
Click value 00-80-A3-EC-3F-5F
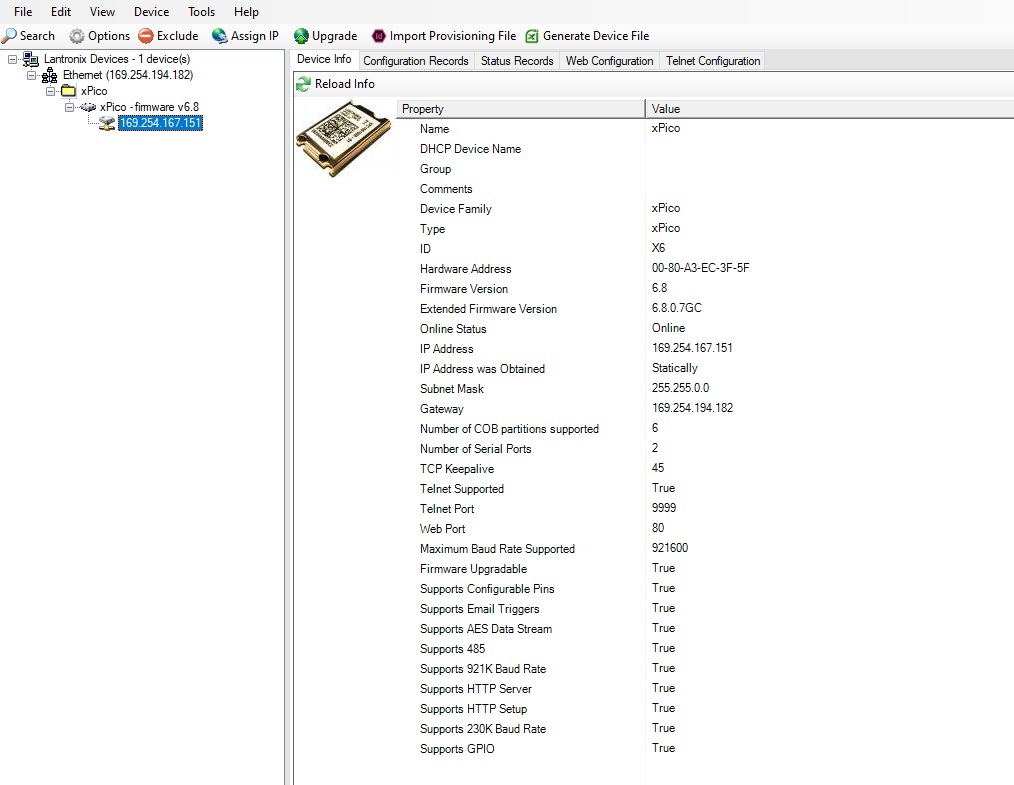point(700,268)
